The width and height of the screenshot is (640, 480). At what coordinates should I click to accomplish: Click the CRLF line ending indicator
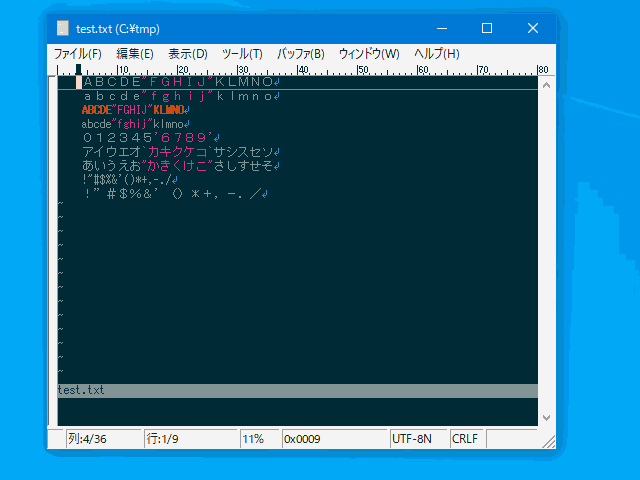[467, 439]
